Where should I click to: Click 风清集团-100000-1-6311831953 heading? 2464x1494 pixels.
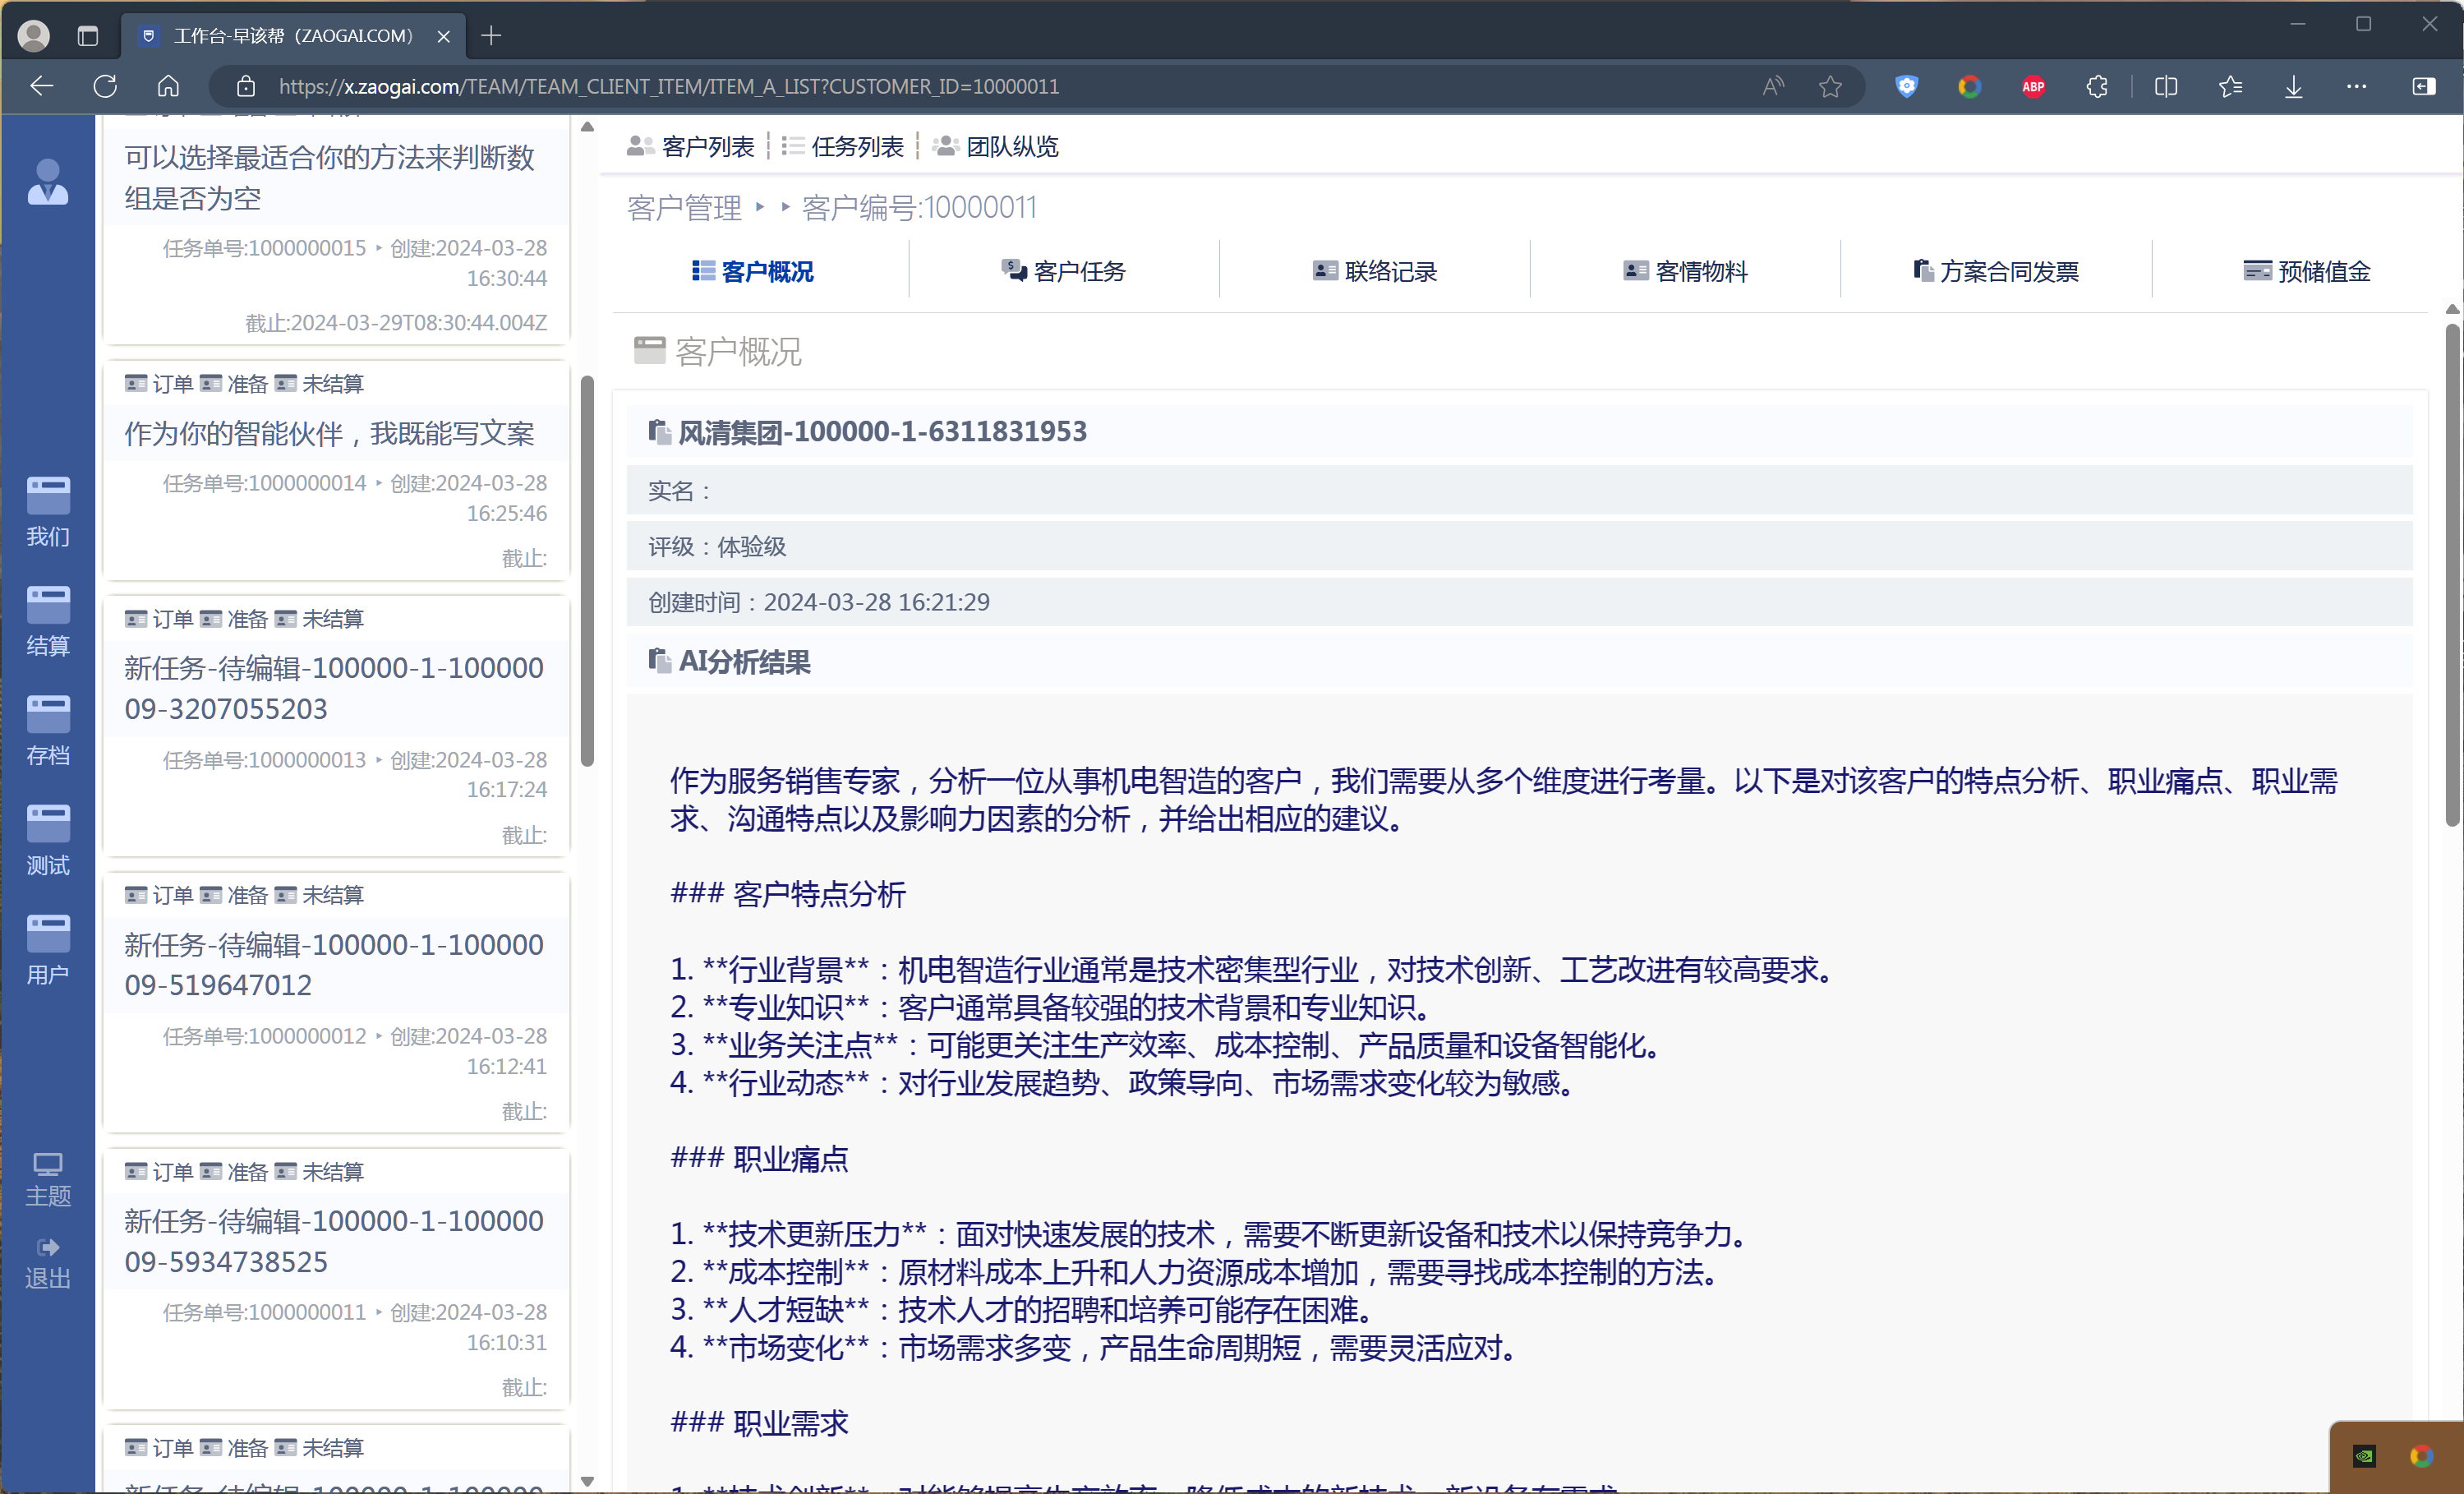882,432
